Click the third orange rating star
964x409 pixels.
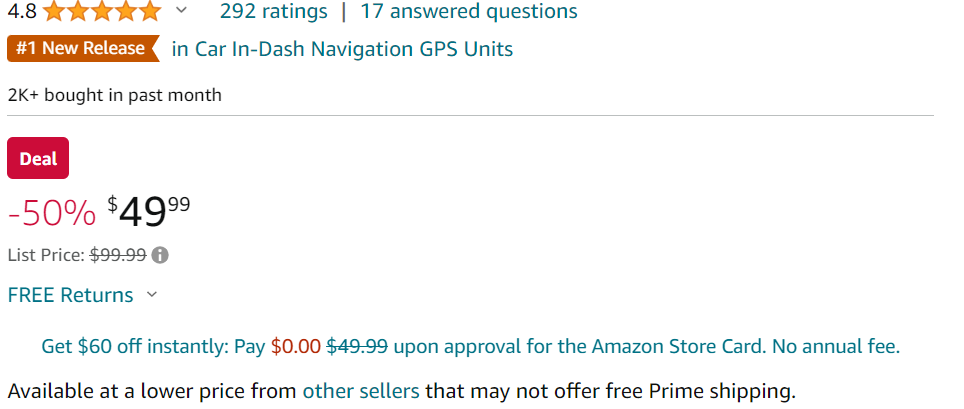101,11
